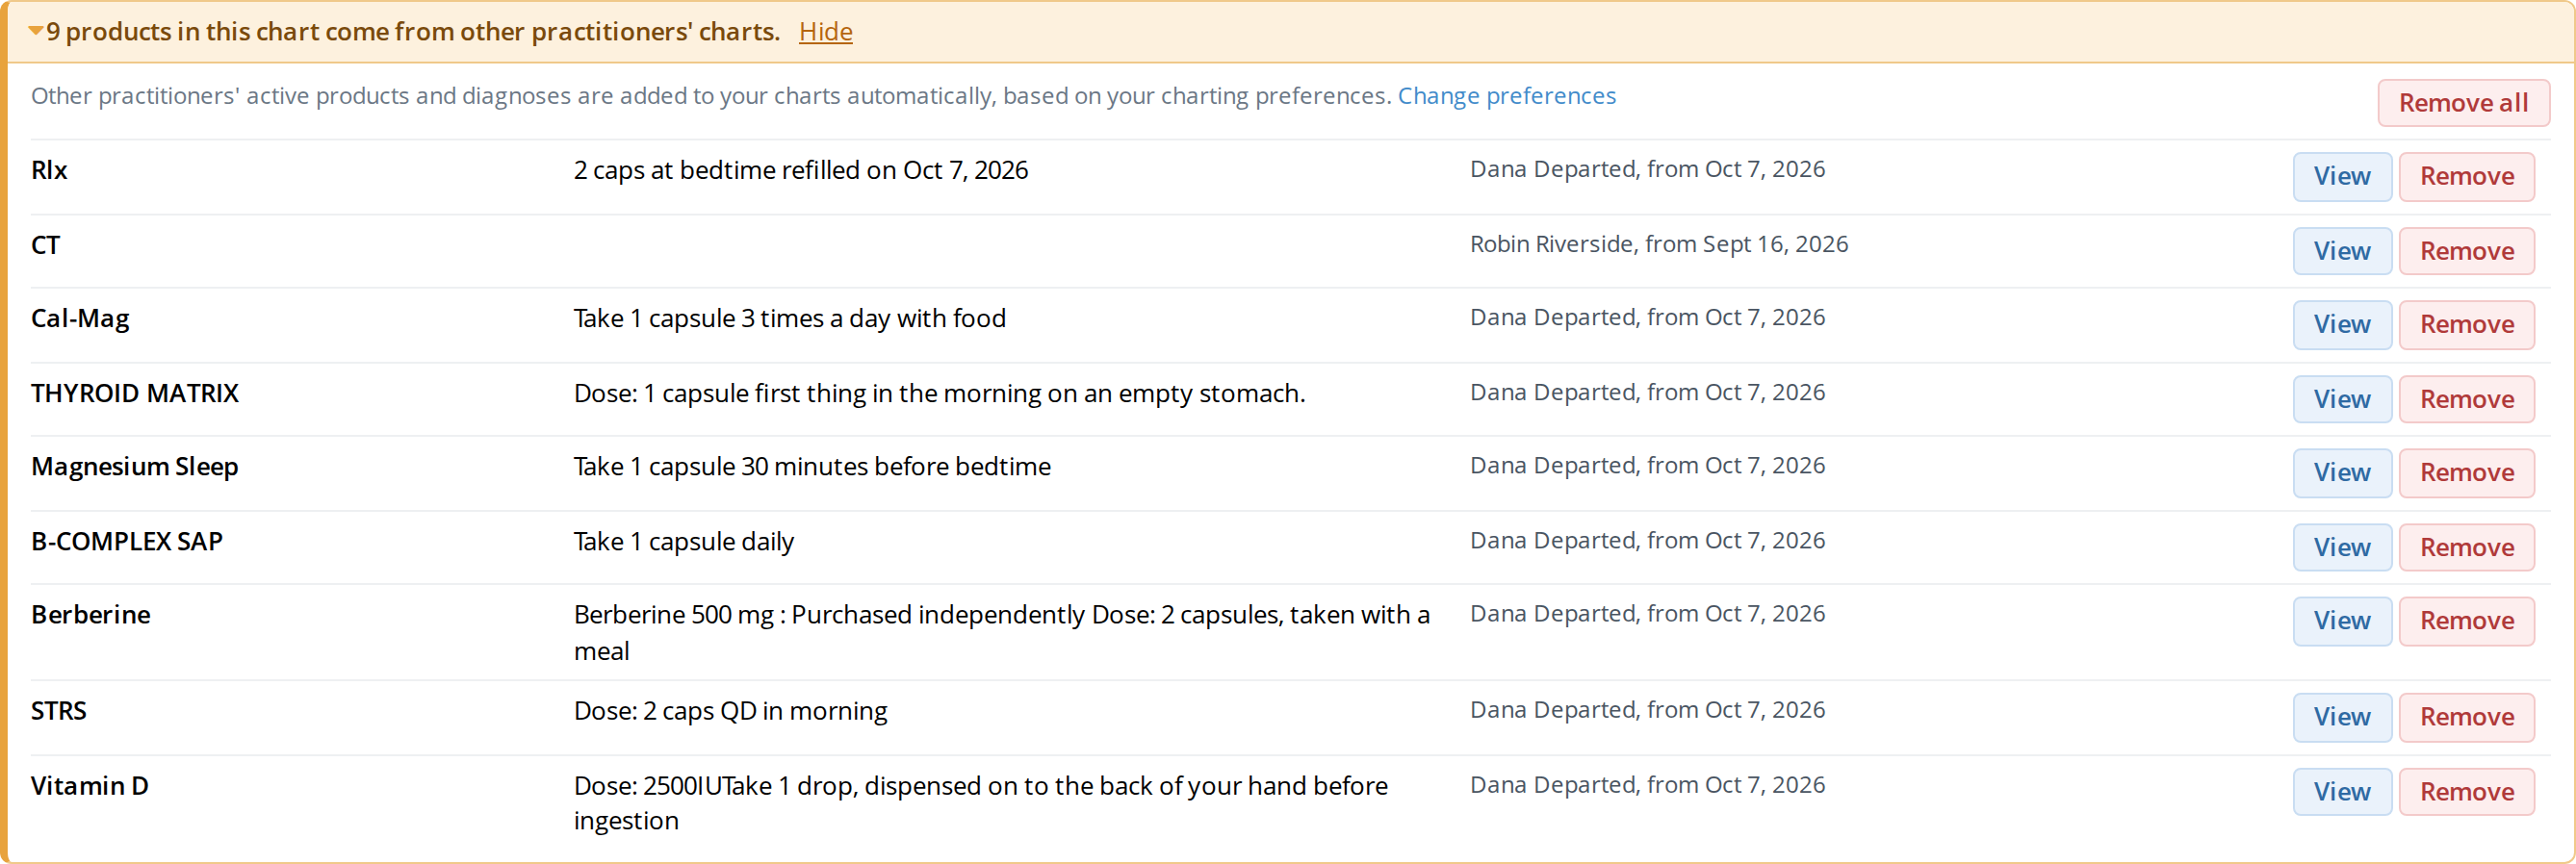Screen dimensions: 2576x864
Task: Select the Vitamin D product name
Action: [90, 786]
